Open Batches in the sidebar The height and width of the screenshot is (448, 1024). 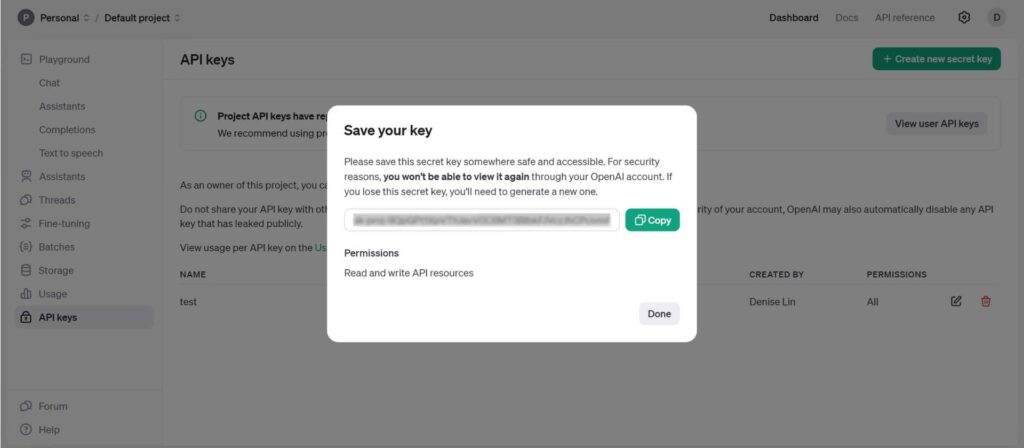click(x=56, y=247)
